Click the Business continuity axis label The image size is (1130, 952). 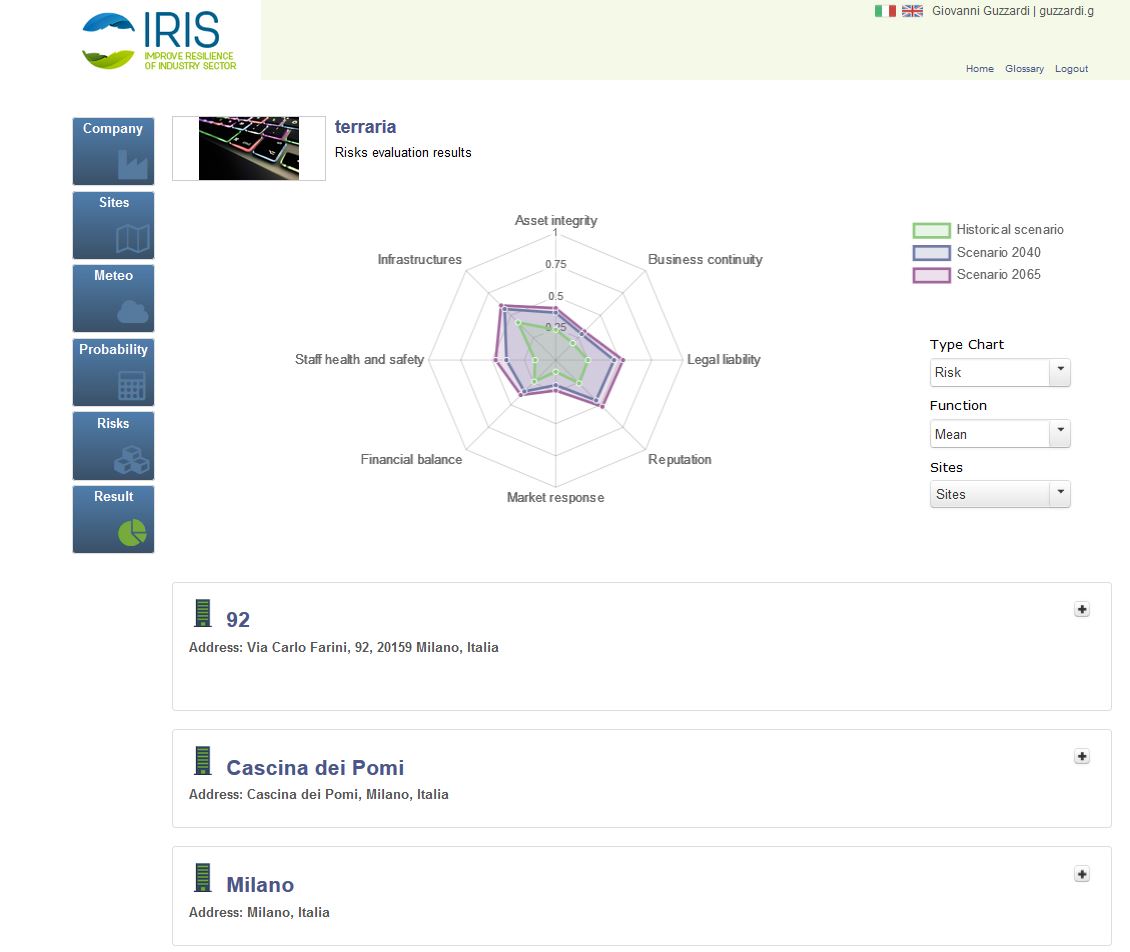click(x=705, y=259)
